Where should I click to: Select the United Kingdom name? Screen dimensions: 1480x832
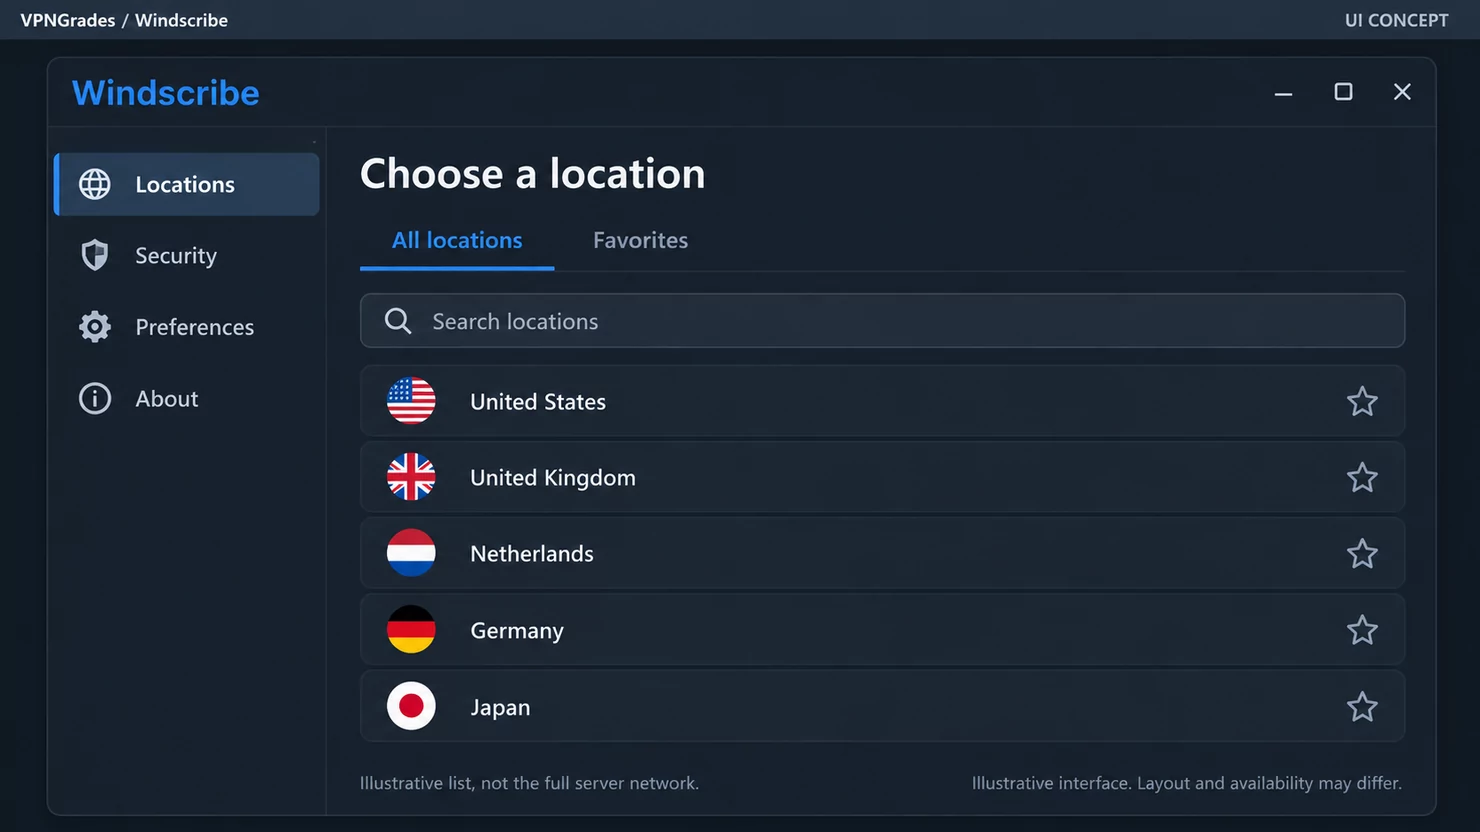coord(553,478)
